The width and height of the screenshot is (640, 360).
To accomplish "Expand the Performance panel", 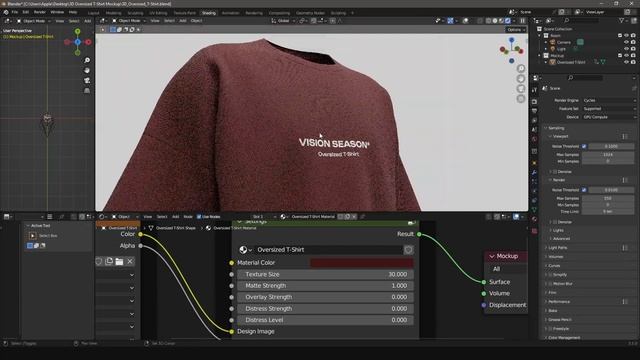I will (559, 302).
